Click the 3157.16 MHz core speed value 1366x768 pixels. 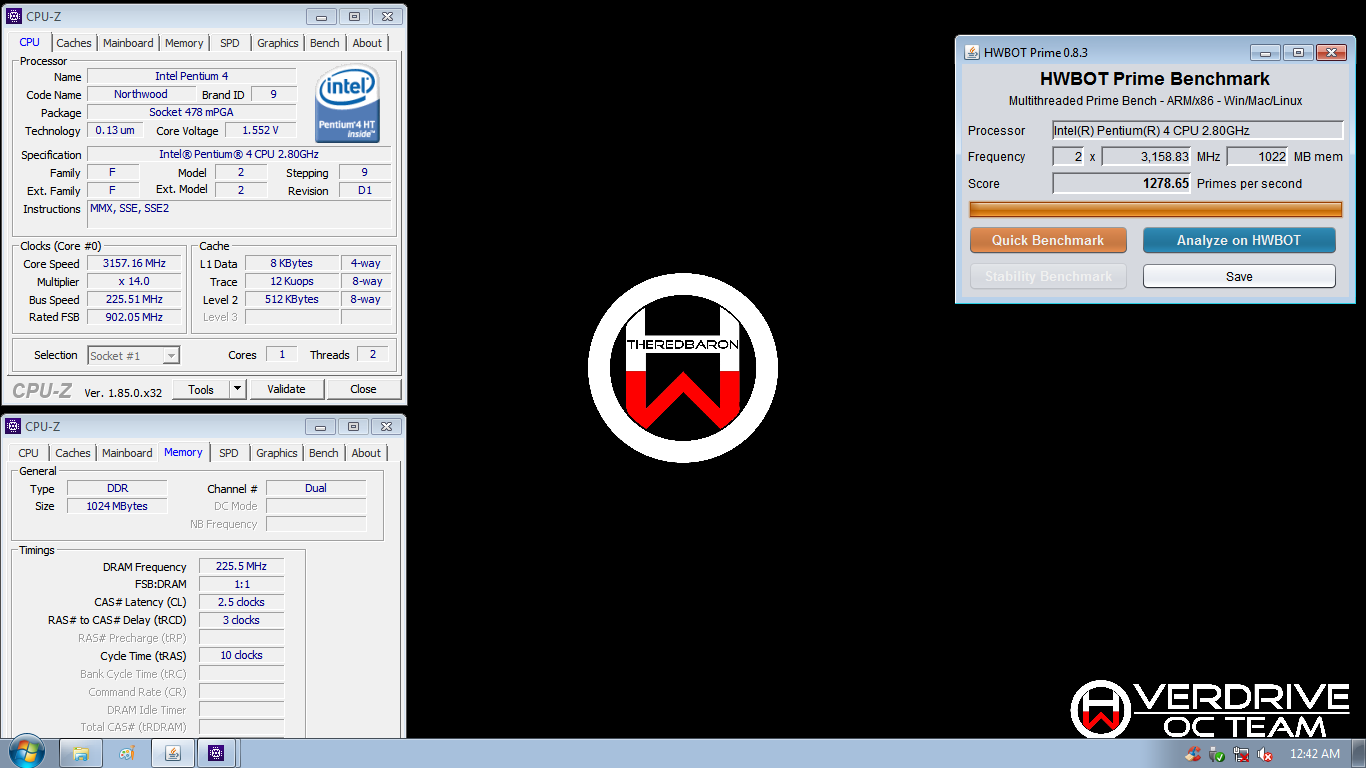click(x=135, y=263)
